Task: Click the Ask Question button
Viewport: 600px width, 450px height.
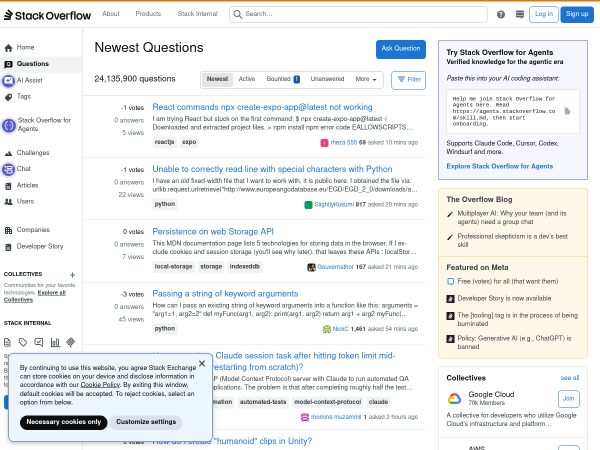Action: tap(401, 49)
